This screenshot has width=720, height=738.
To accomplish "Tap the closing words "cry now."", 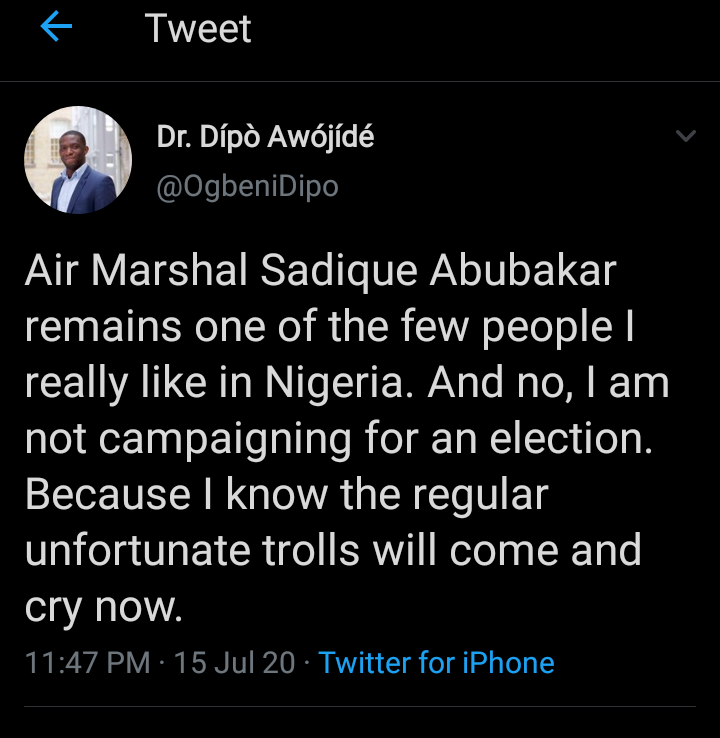I will 104,606.
